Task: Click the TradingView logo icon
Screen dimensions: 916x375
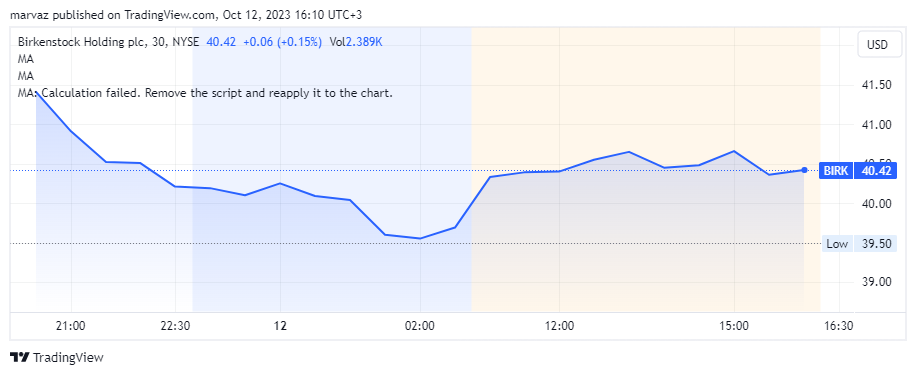Action: [20, 357]
